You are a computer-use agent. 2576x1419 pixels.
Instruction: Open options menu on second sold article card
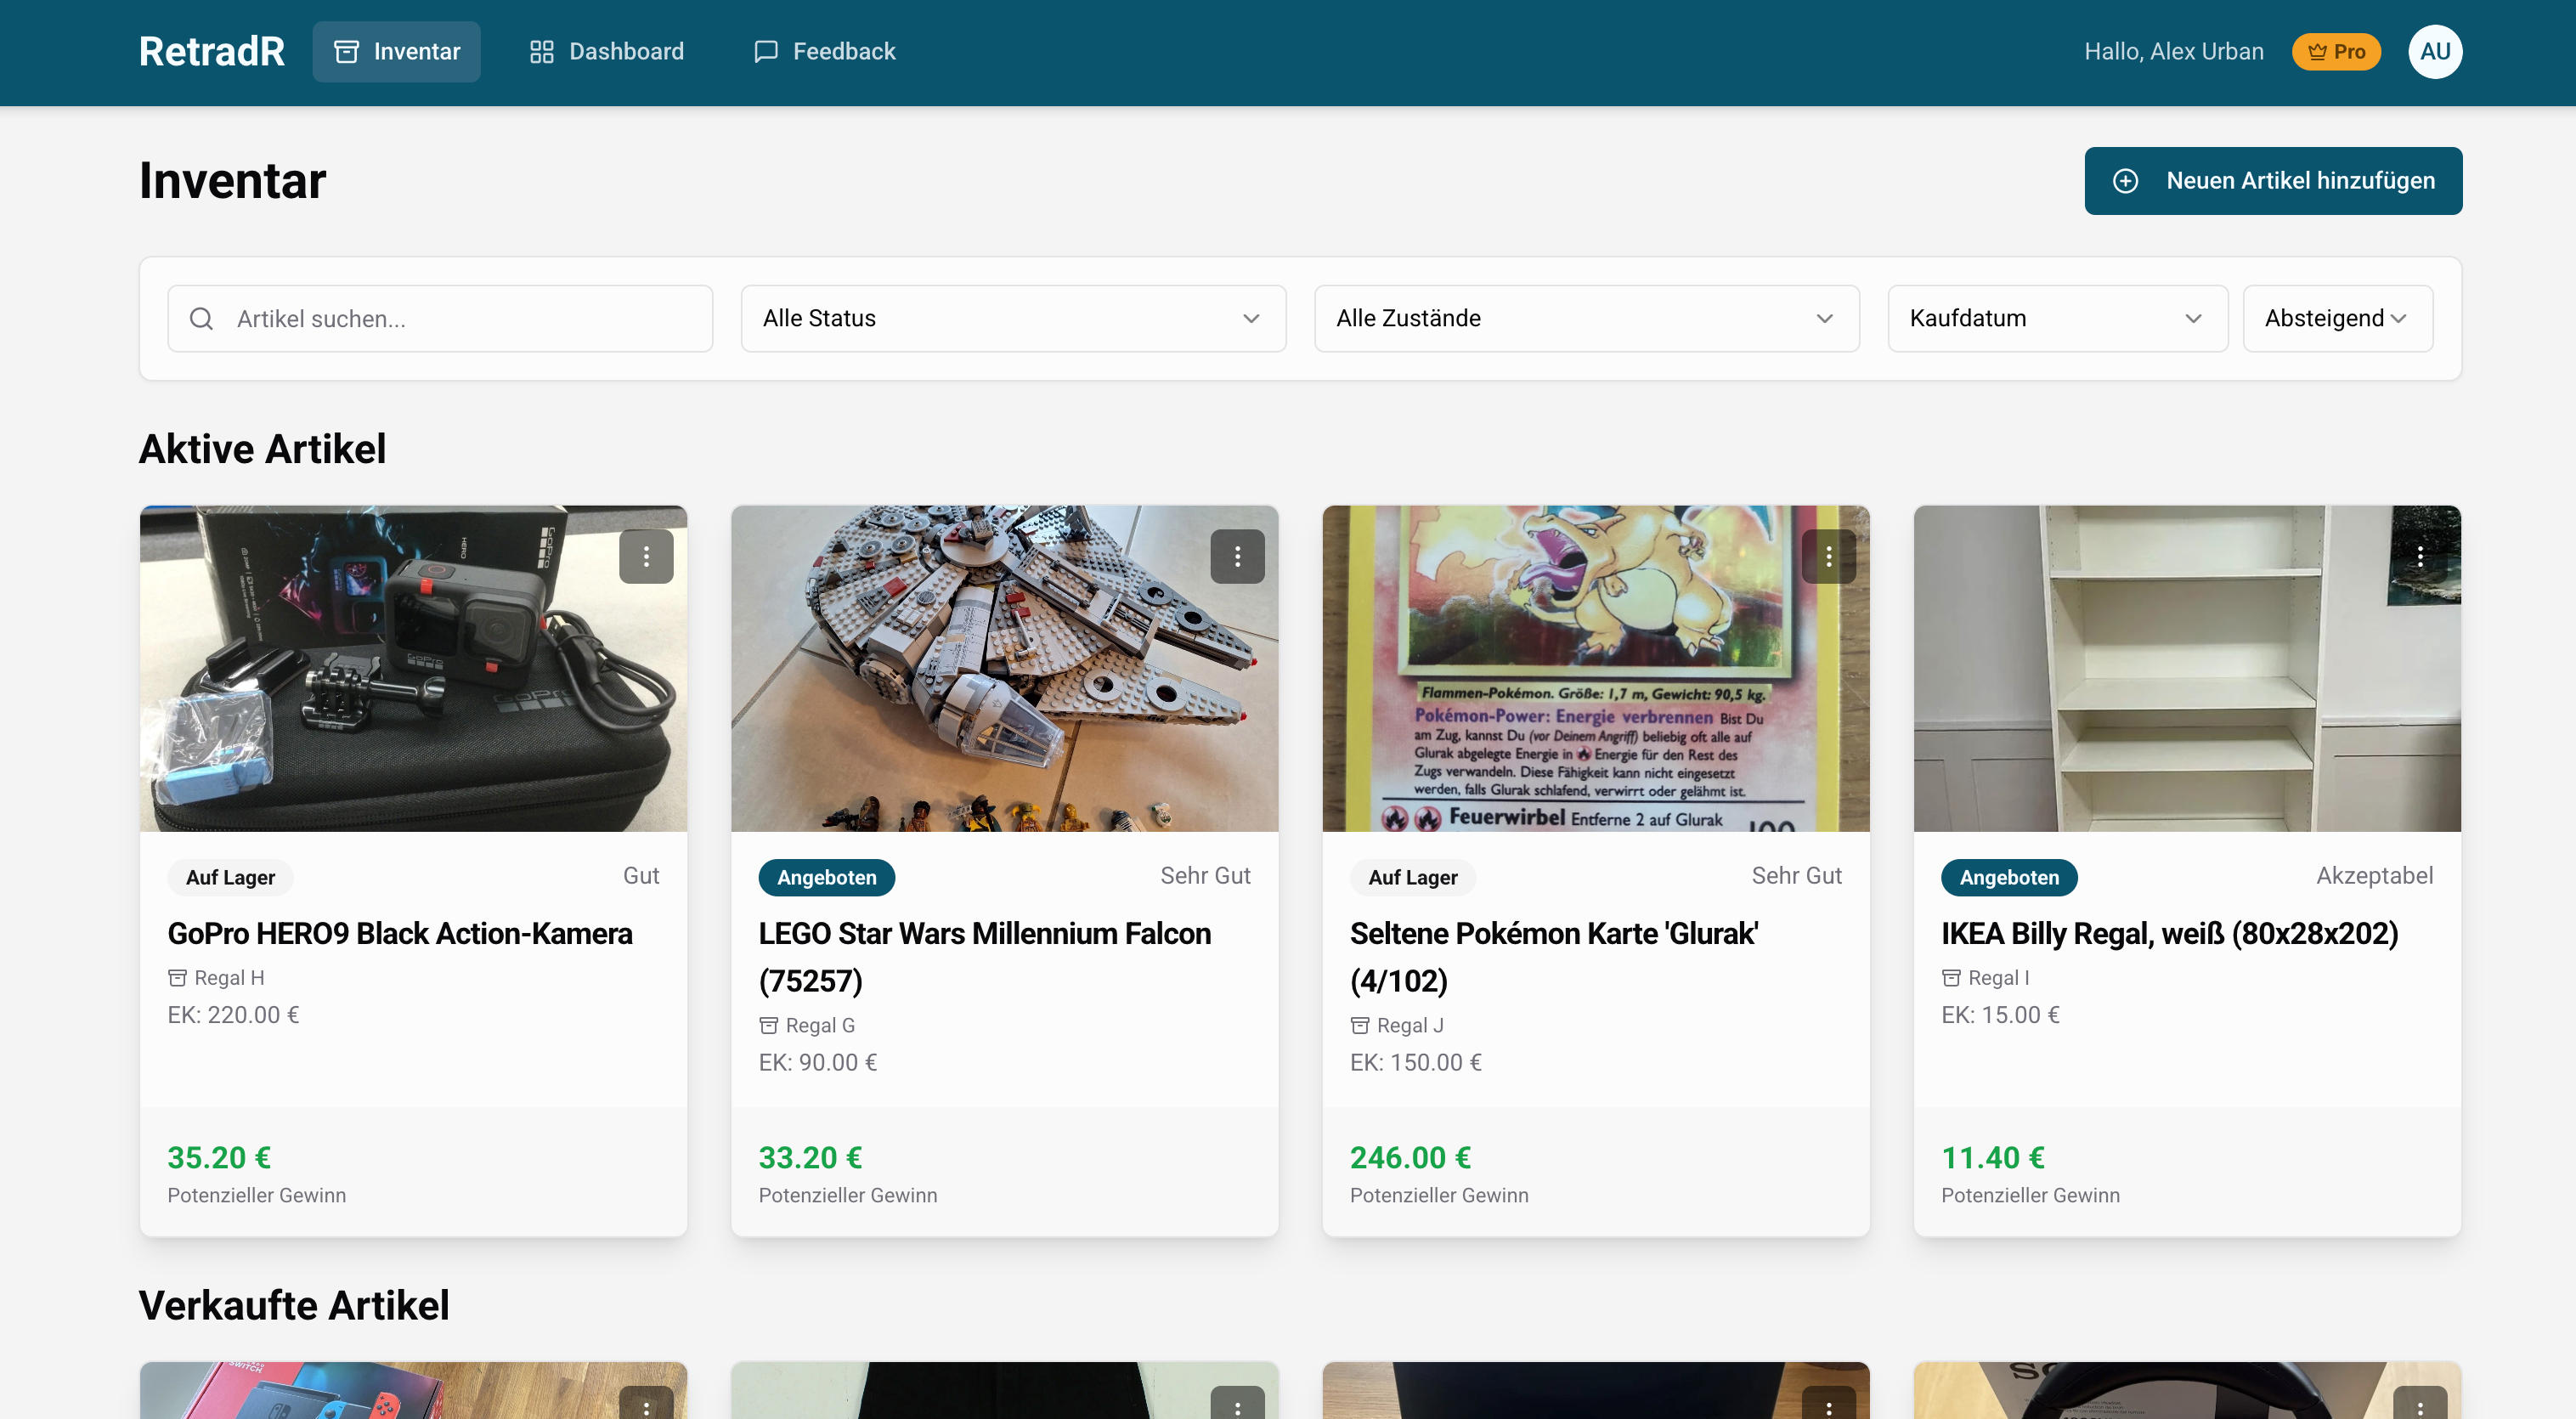[x=1237, y=1403]
